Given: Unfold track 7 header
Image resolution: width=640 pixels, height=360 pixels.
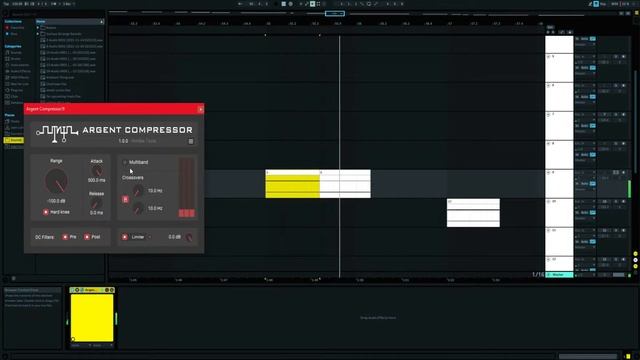Looking at the screenshot, I should (549, 115).
